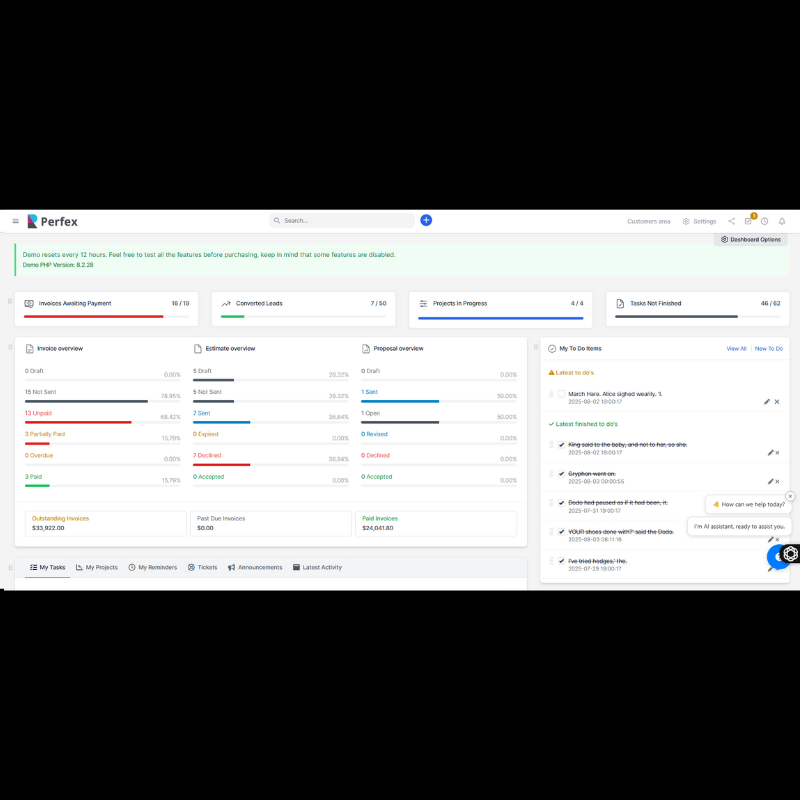
Task: Open the Tickets tab
Action: click(x=202, y=567)
